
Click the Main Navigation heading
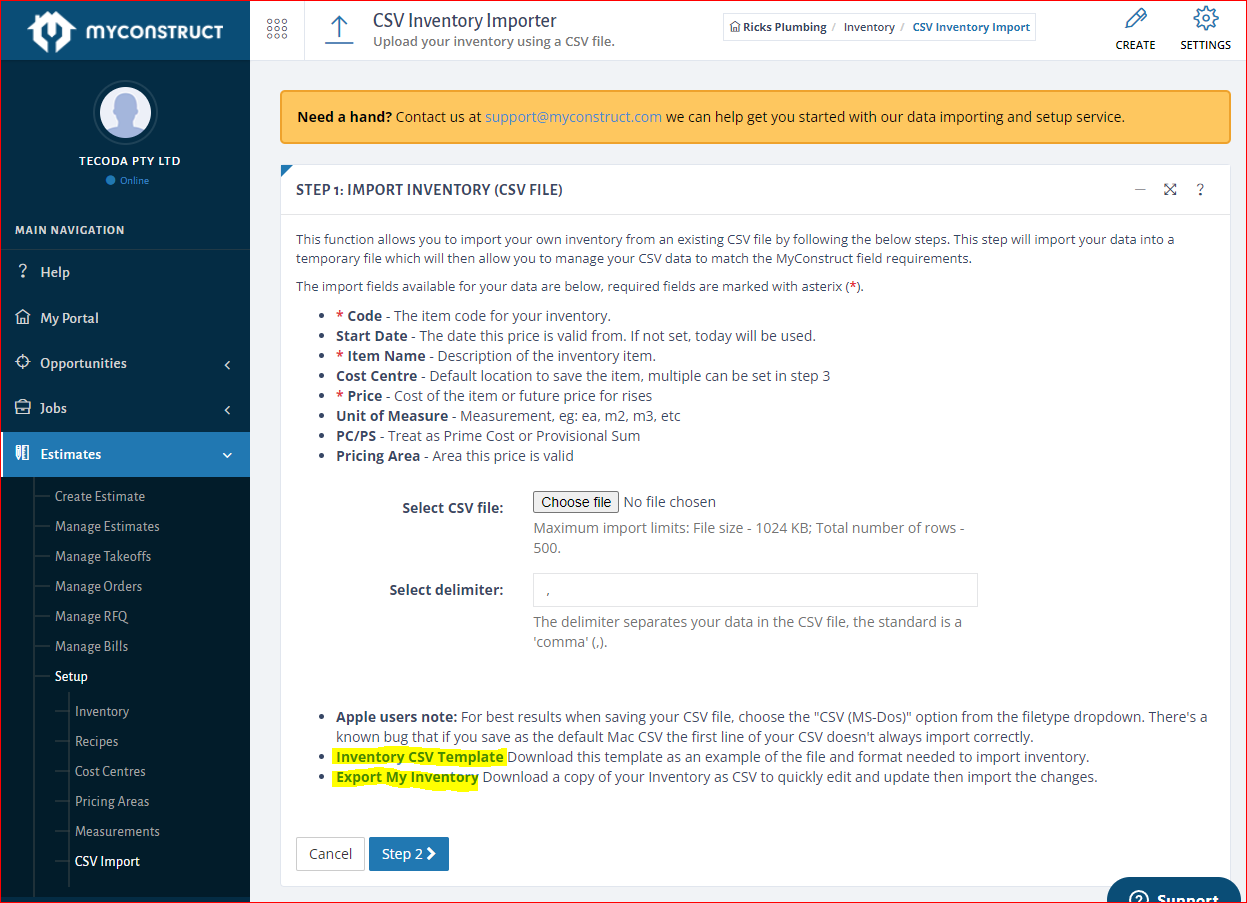click(70, 230)
